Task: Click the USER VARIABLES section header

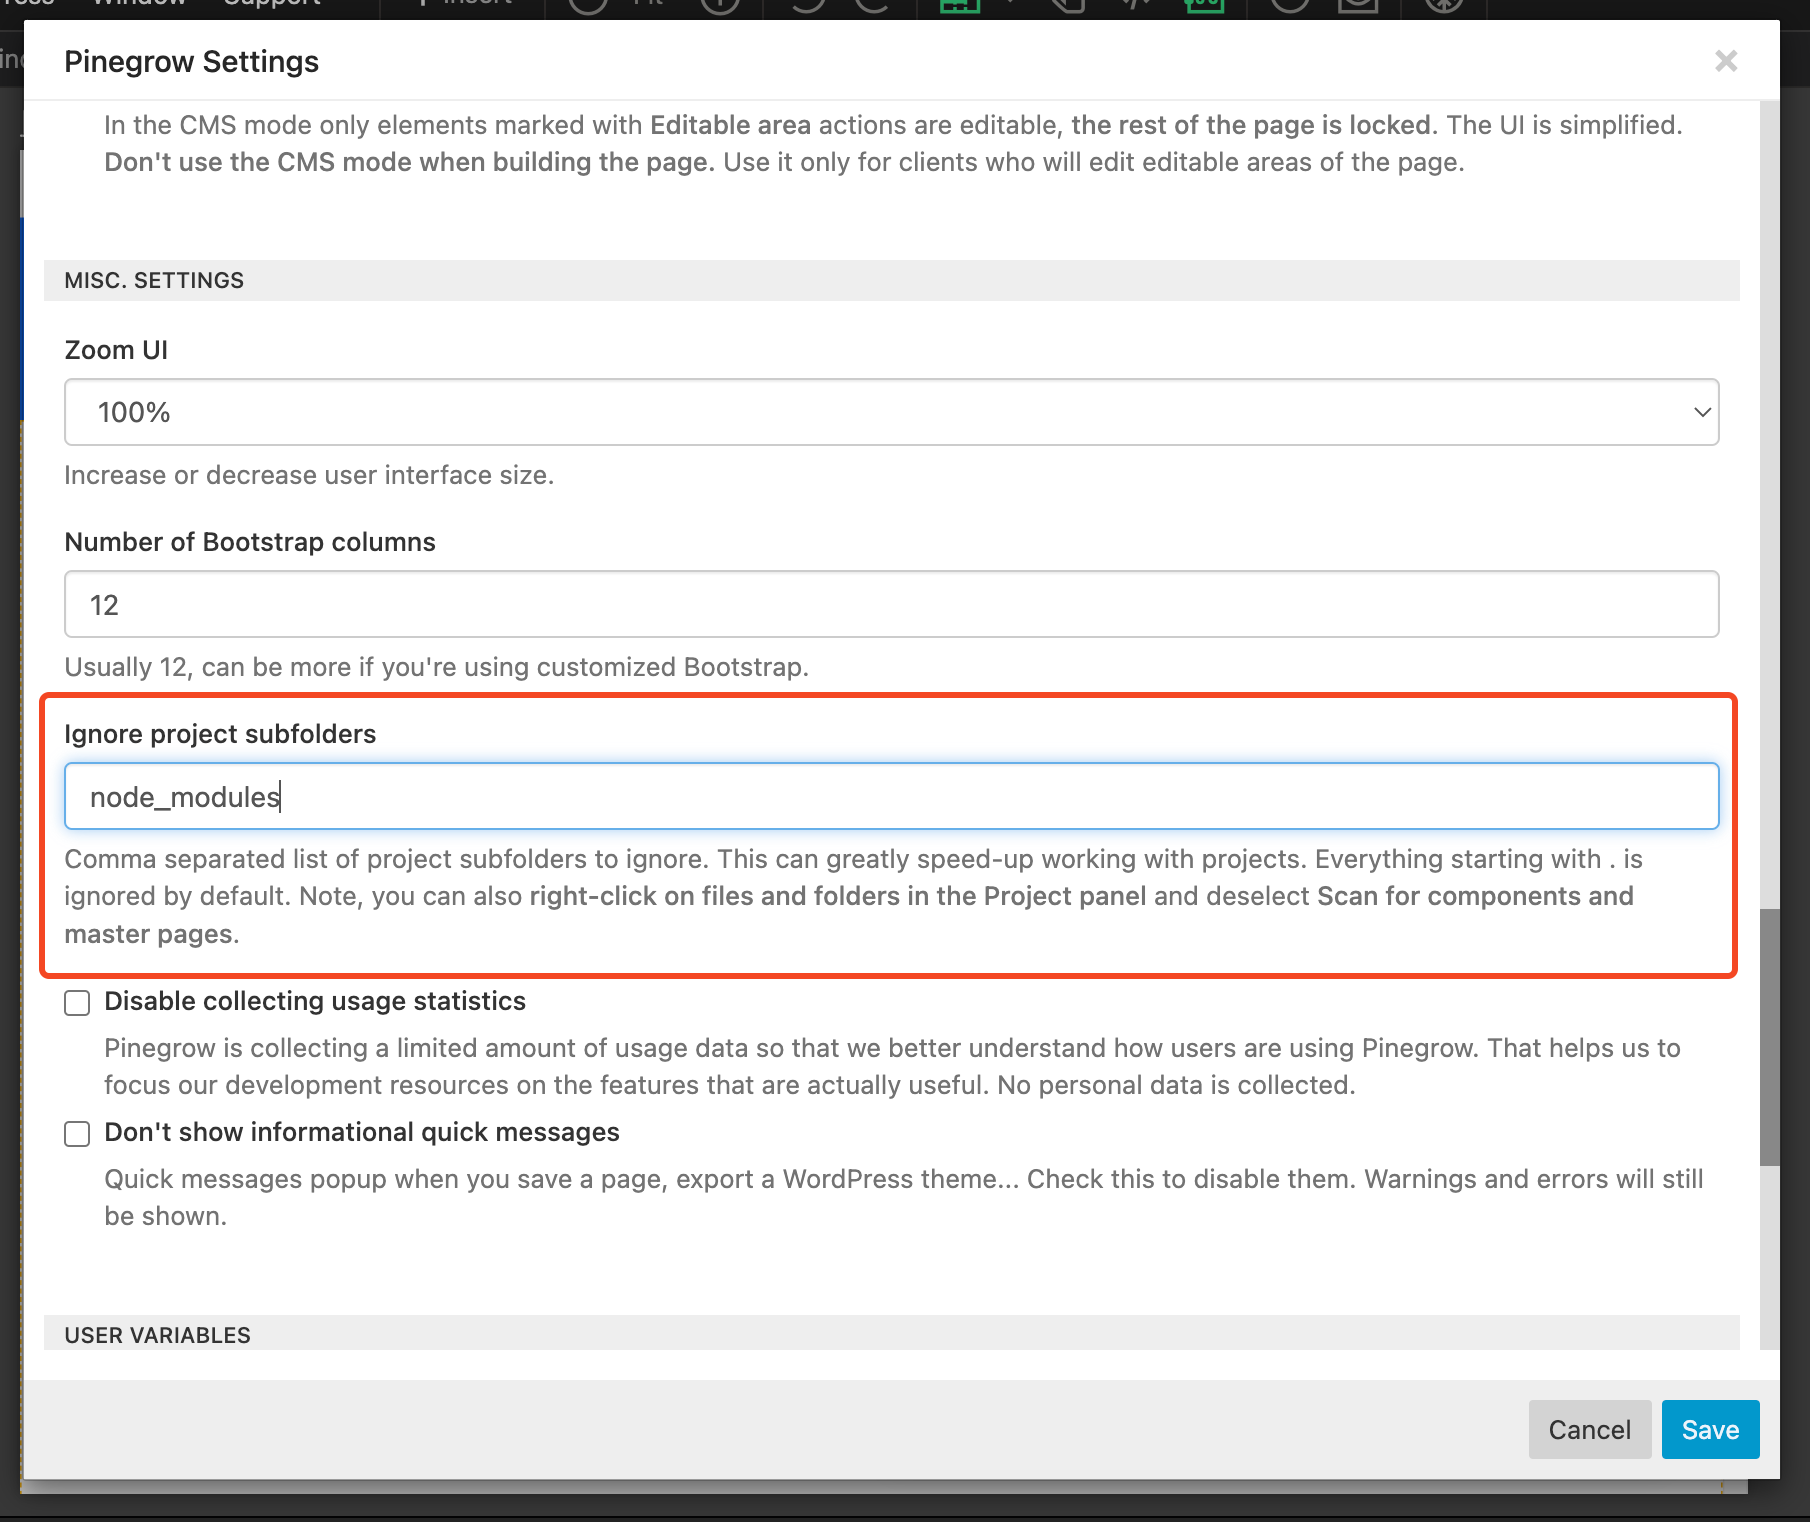Action: [891, 1333]
